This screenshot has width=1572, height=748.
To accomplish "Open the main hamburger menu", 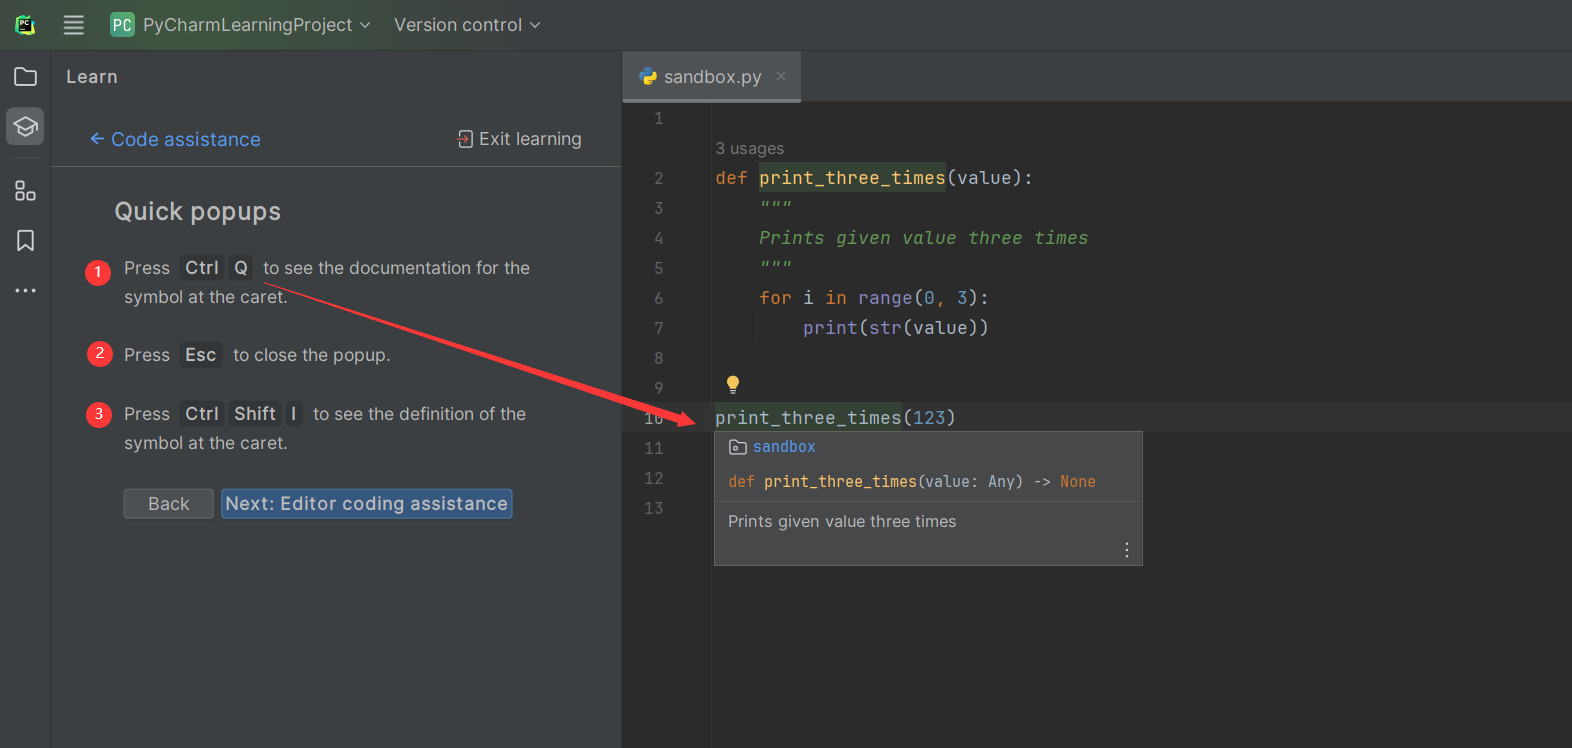I will tap(74, 25).
